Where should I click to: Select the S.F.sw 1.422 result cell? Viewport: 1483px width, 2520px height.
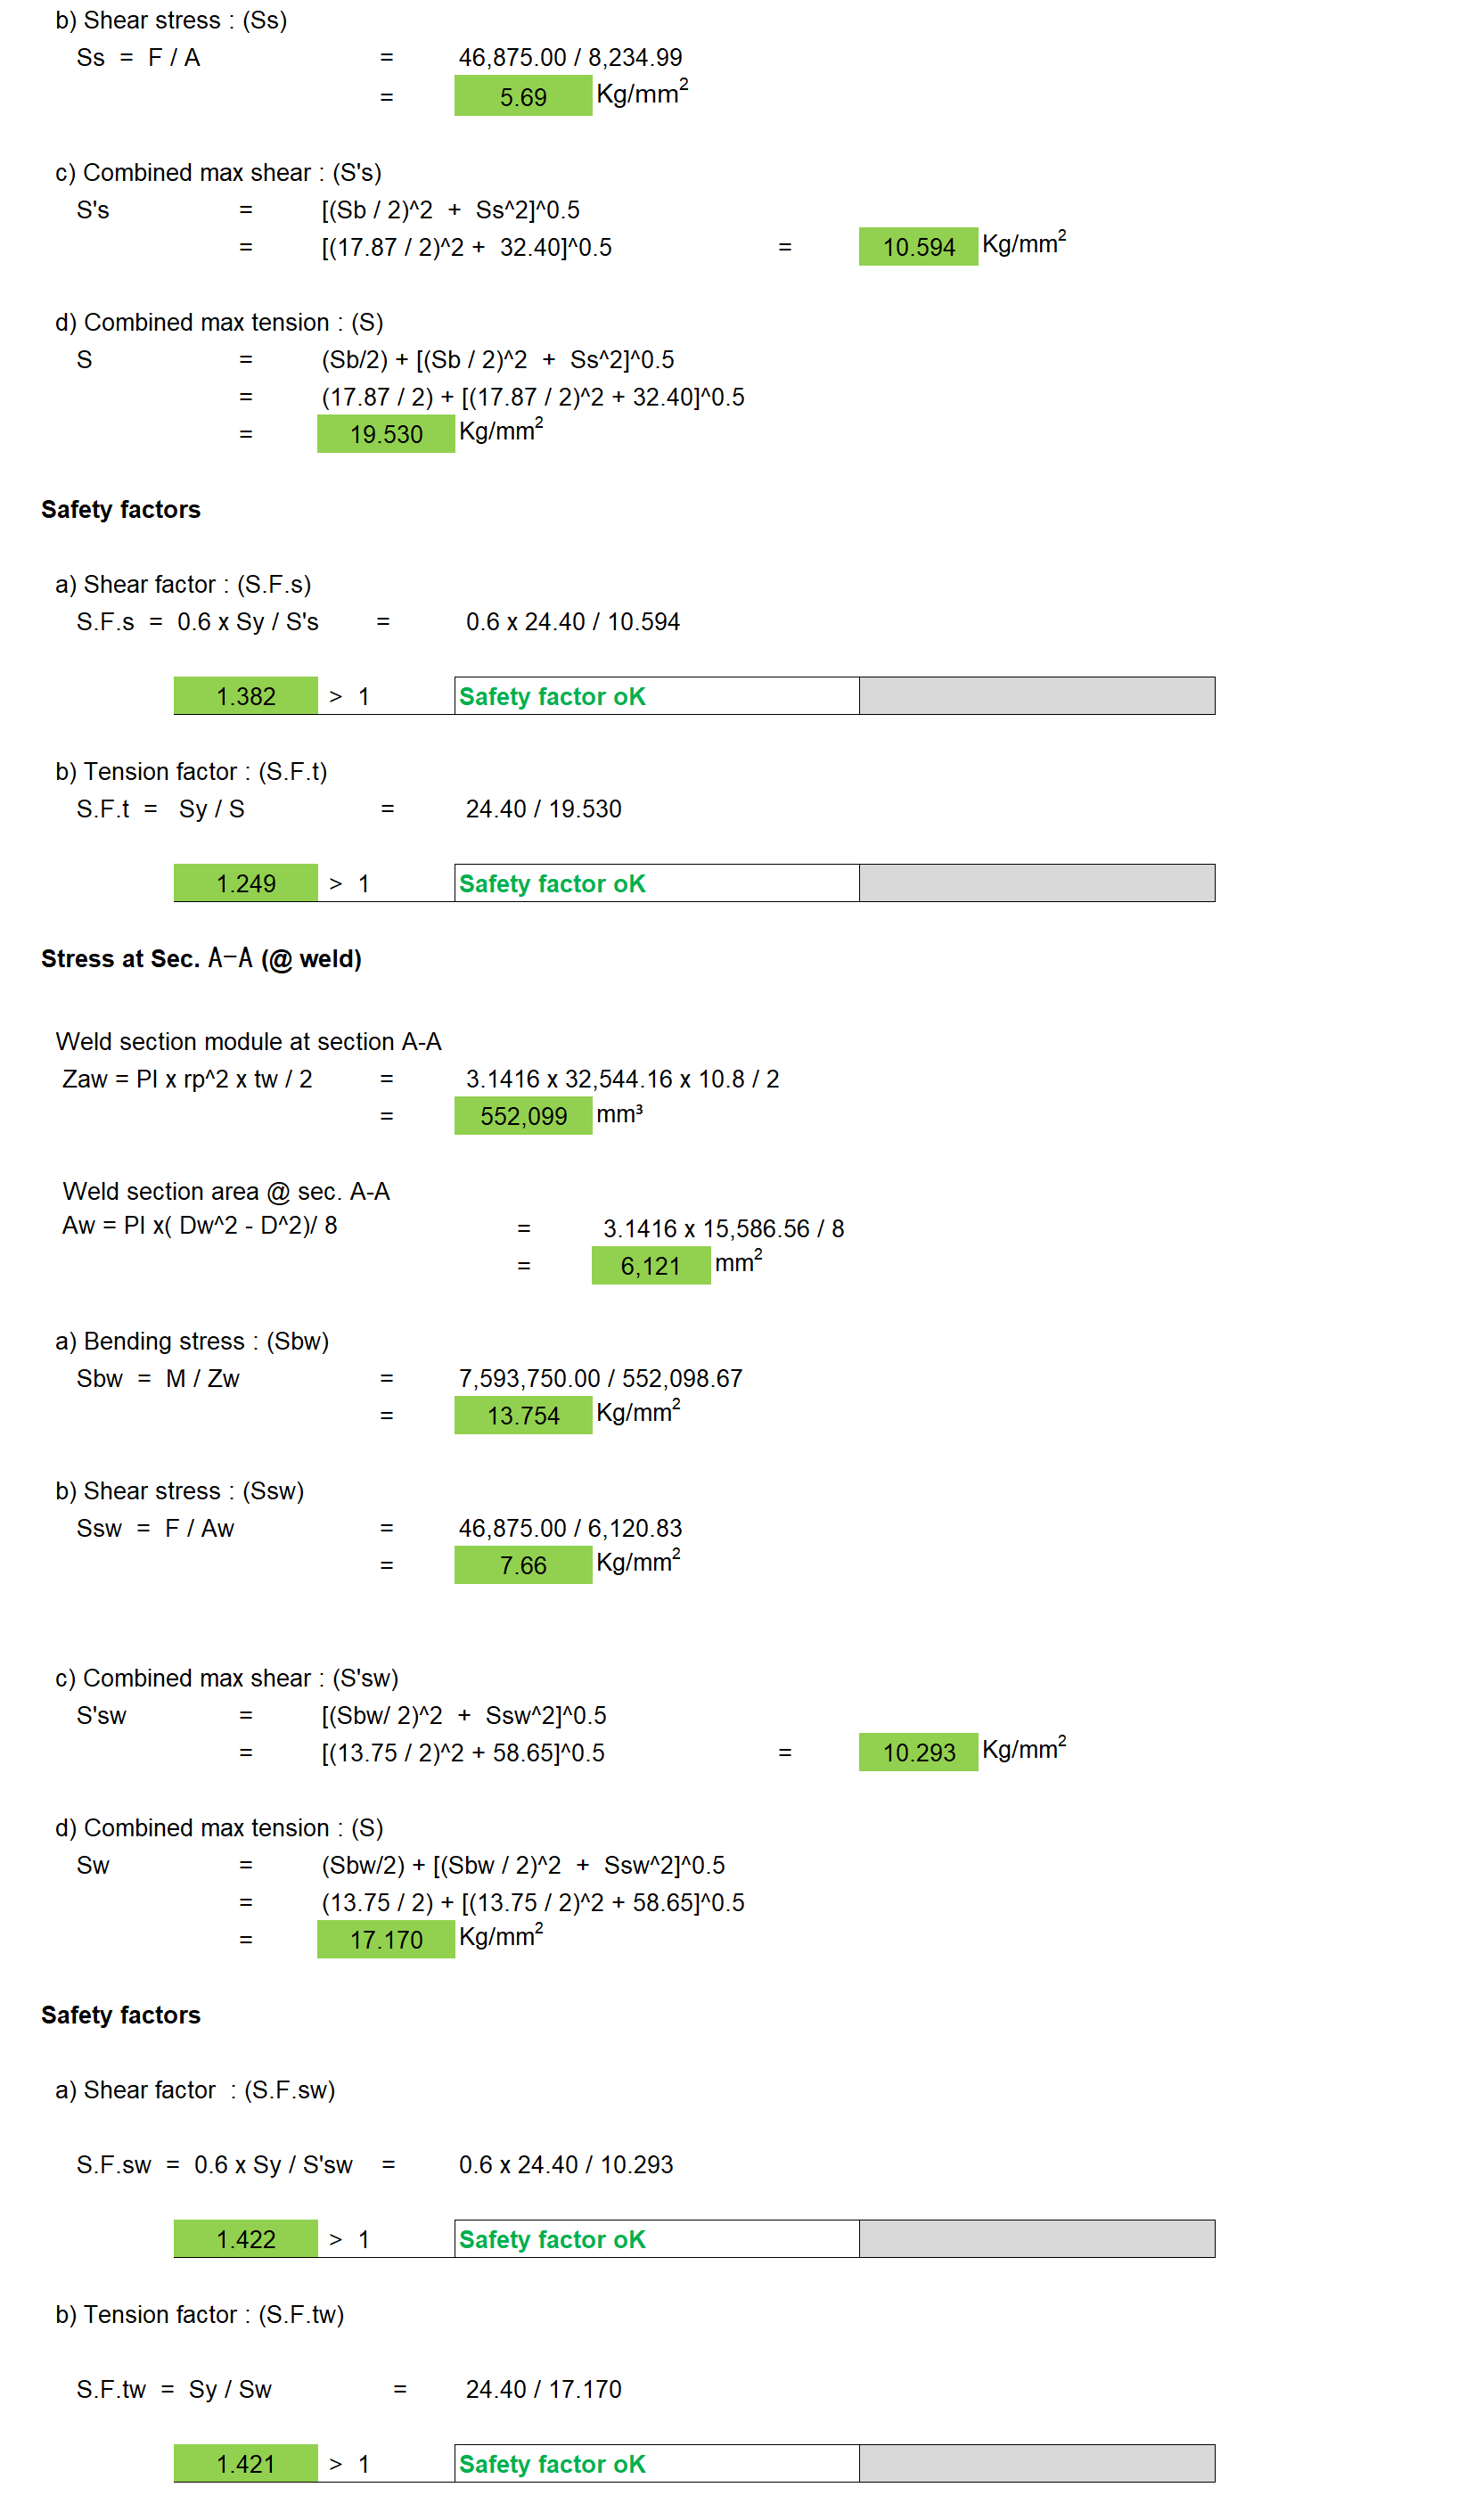(x=246, y=2239)
